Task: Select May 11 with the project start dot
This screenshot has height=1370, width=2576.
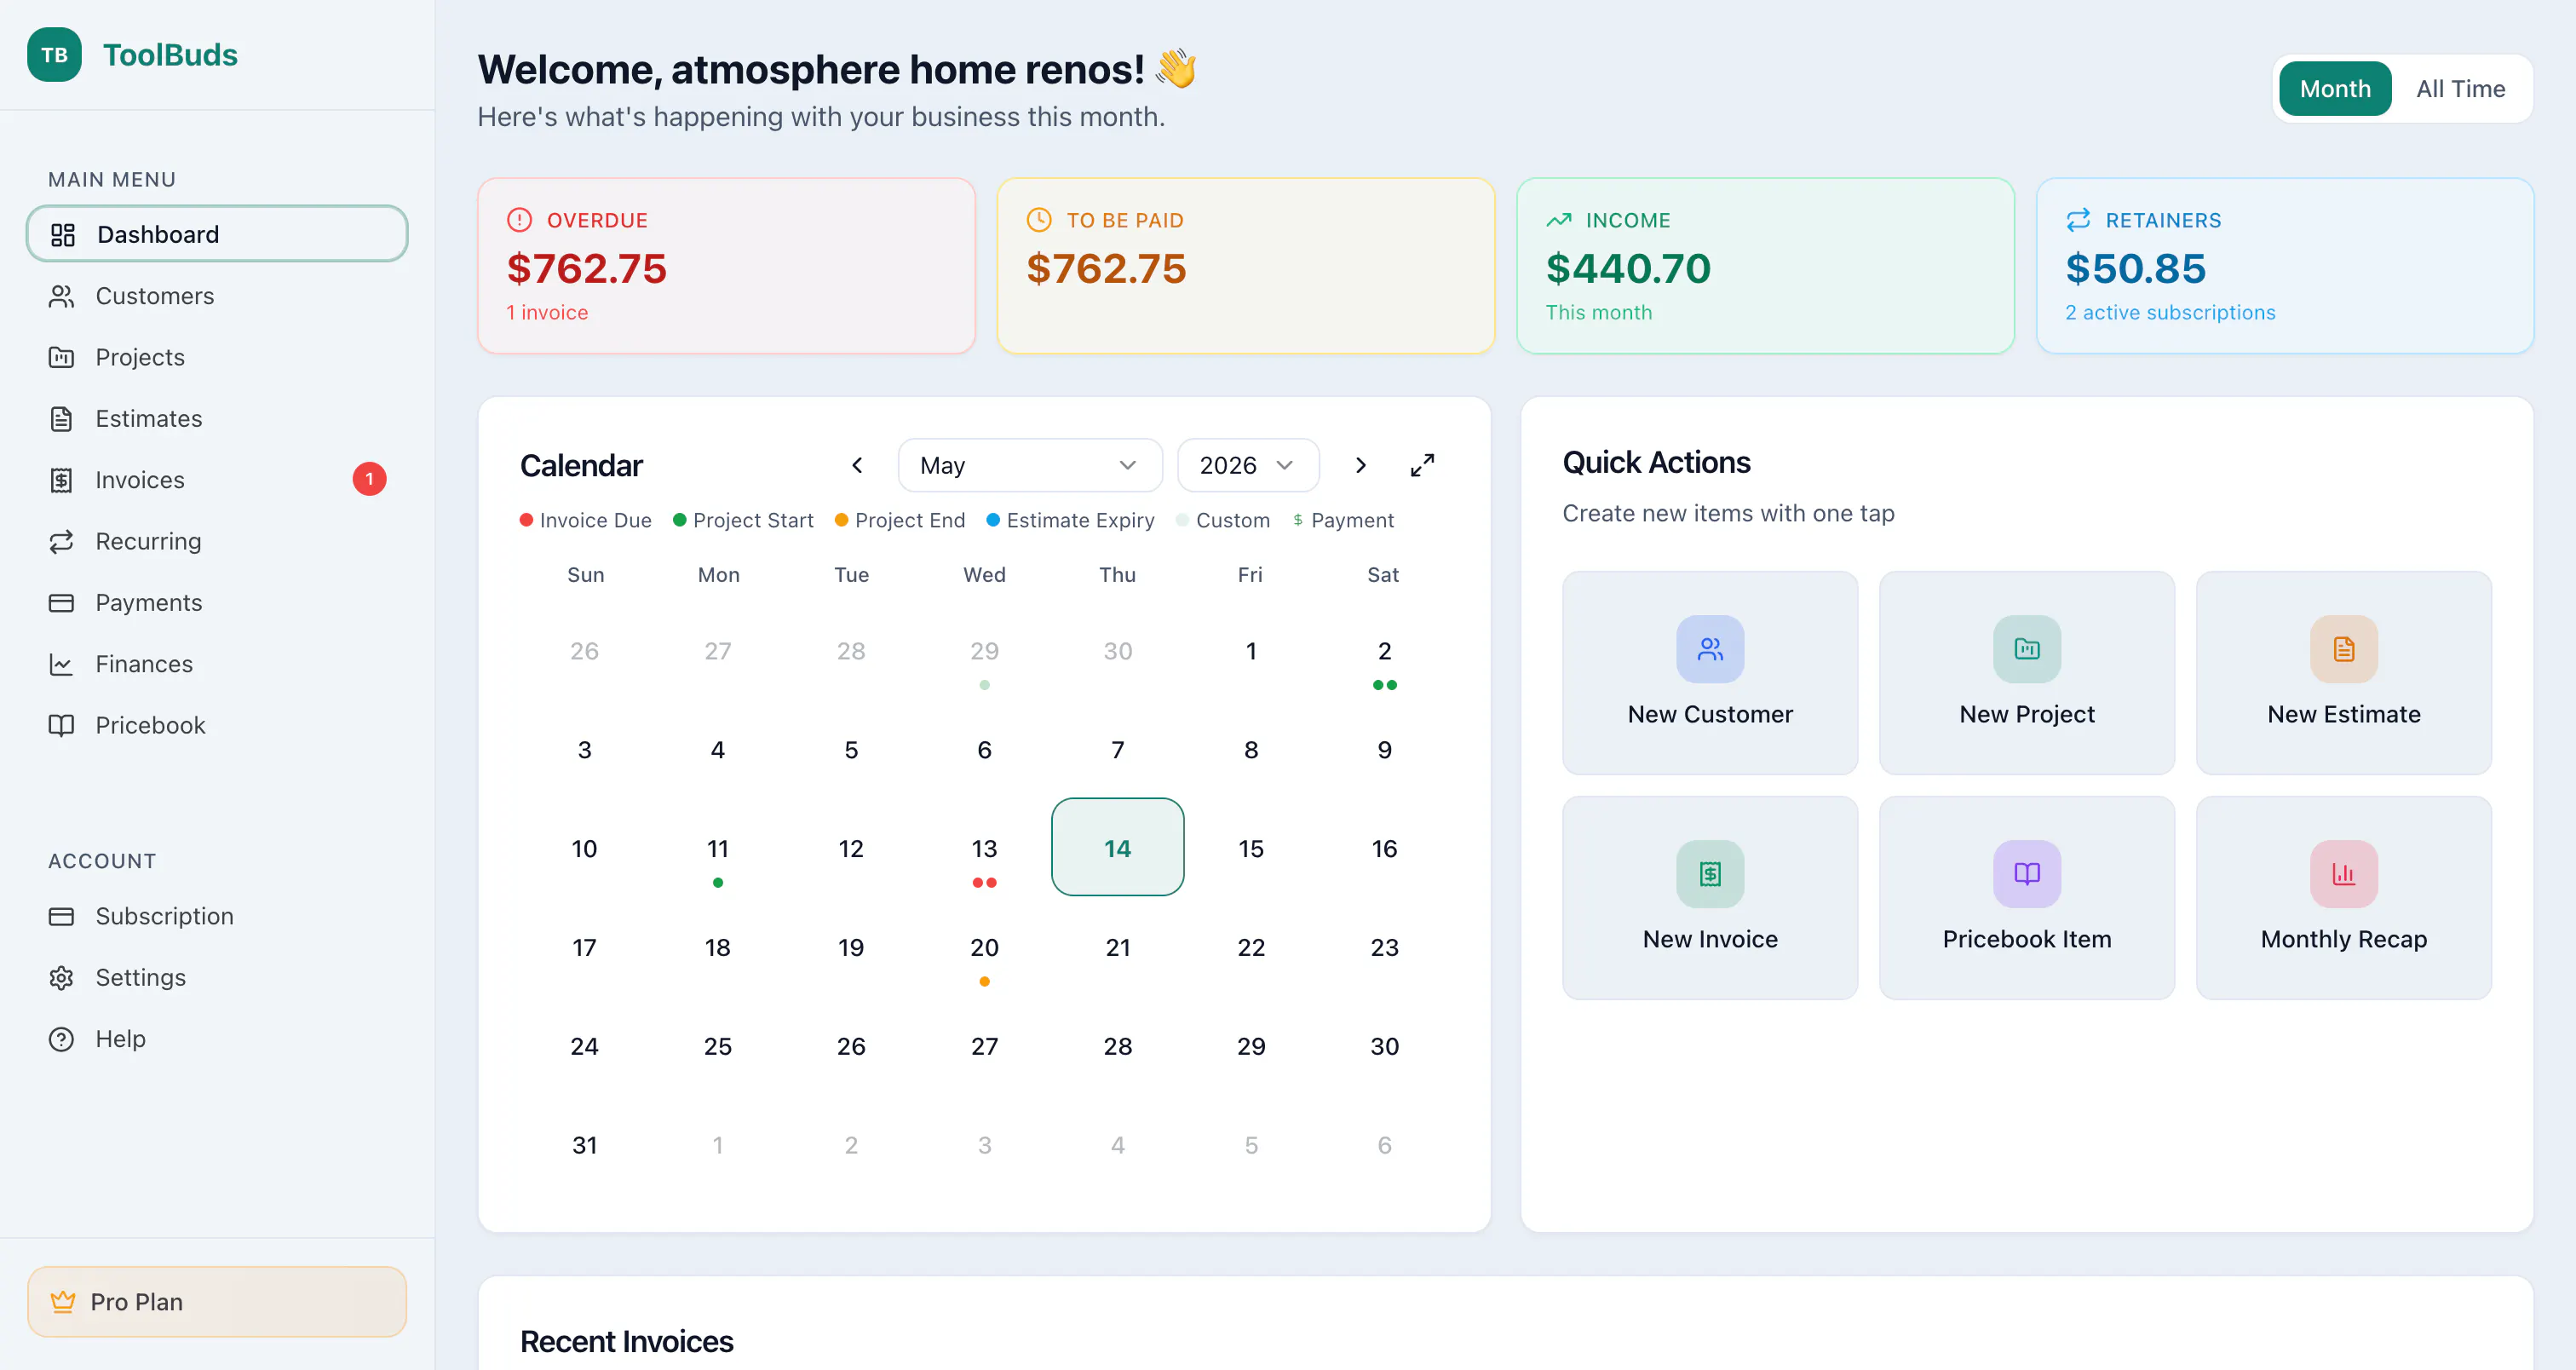Action: coord(717,847)
